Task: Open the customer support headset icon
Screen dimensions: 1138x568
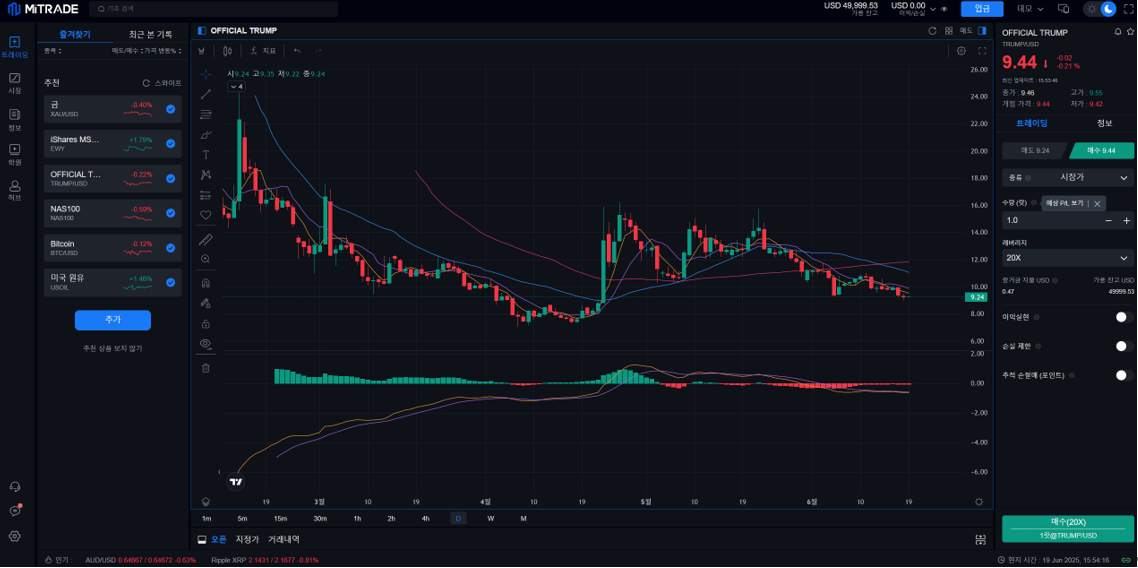Action: click(15, 487)
